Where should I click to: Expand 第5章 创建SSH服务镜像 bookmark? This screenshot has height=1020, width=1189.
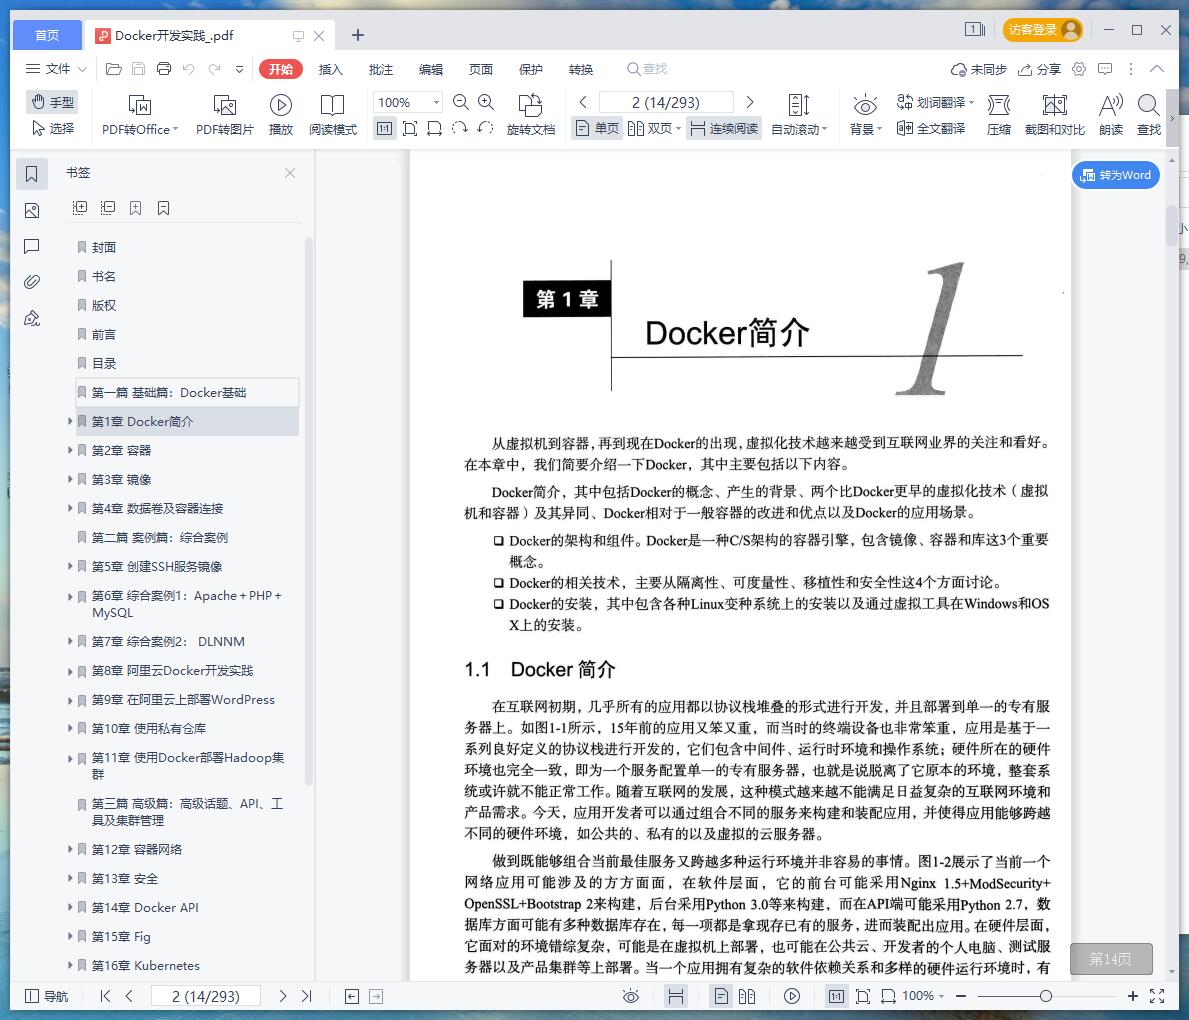[70, 566]
